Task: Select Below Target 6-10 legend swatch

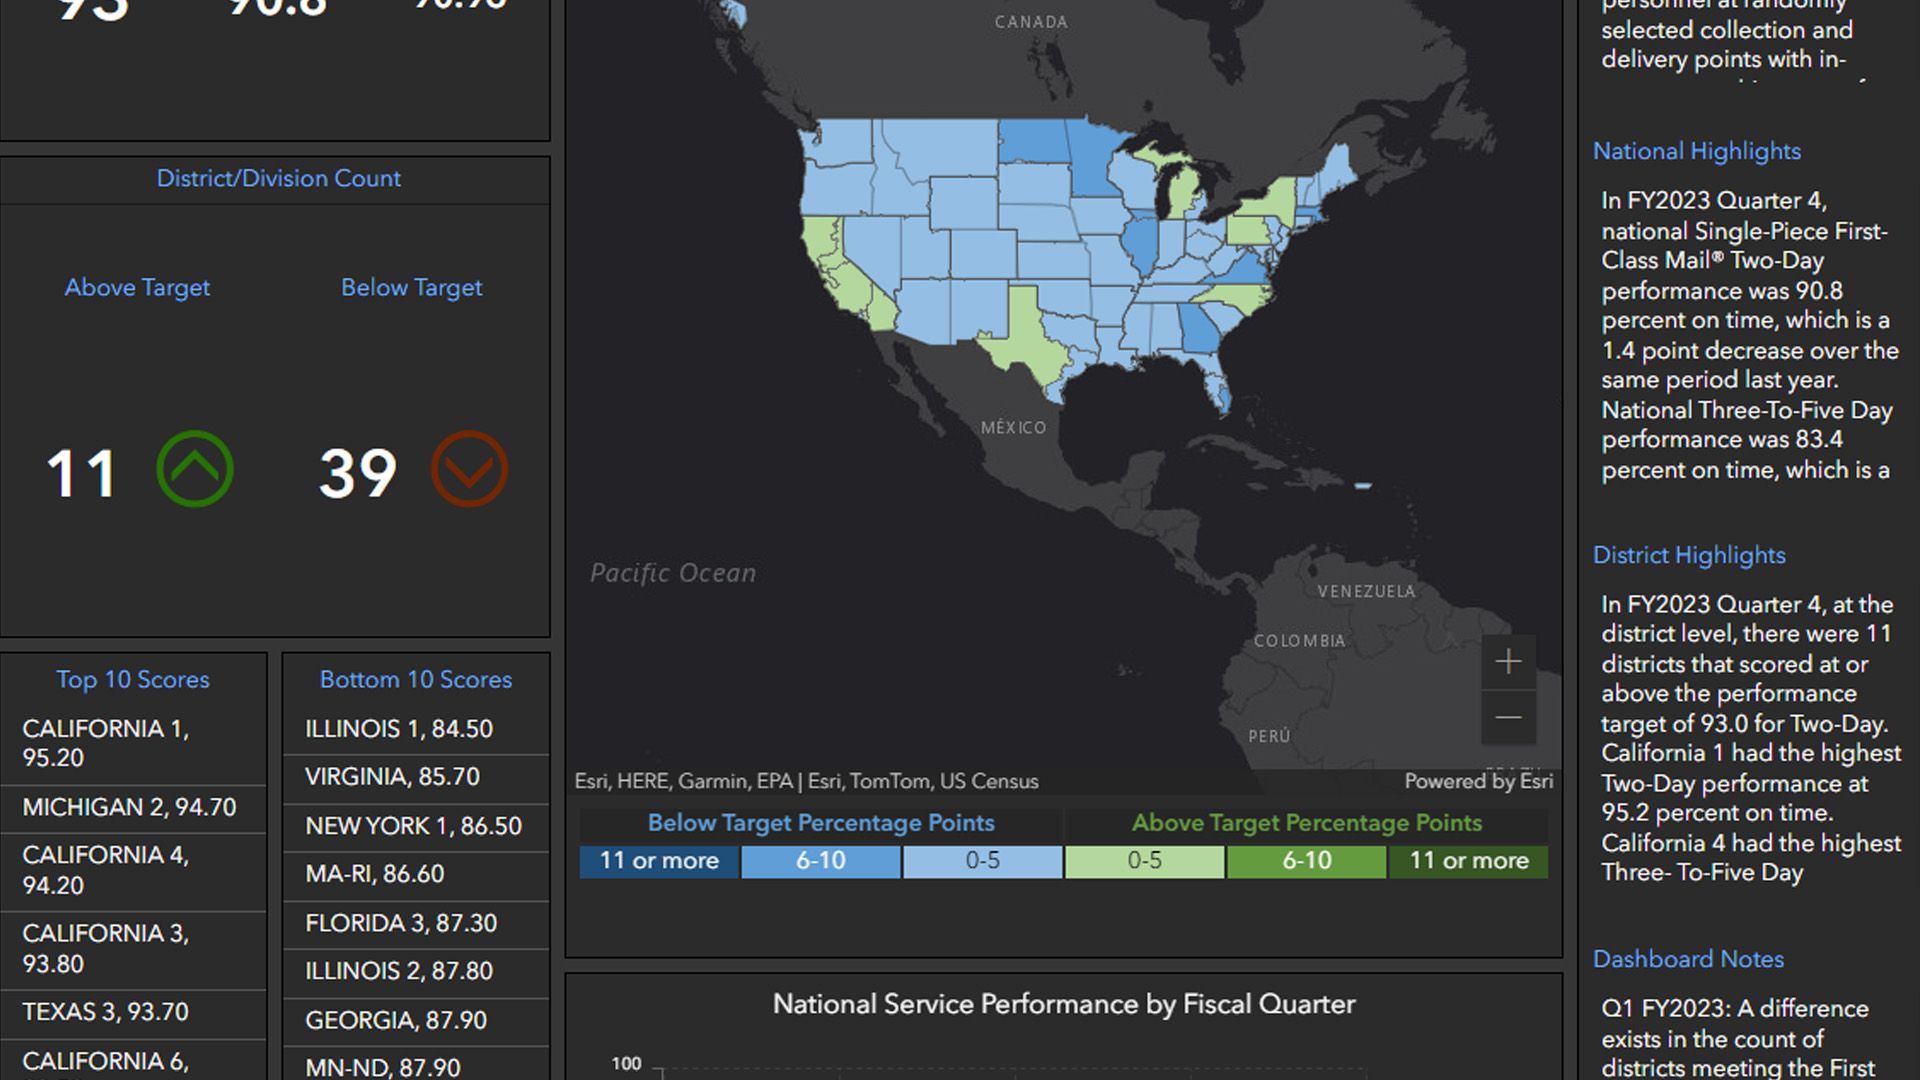Action: click(820, 861)
